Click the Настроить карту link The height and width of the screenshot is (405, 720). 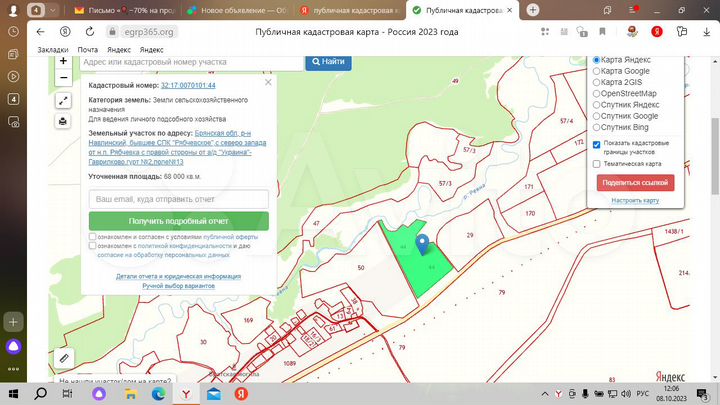(635, 200)
